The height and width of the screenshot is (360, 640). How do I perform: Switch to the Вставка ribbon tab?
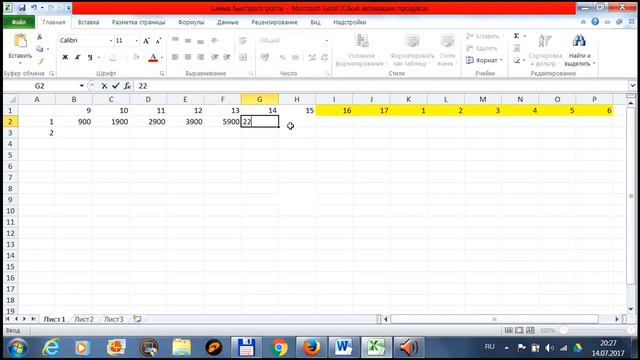(89, 22)
